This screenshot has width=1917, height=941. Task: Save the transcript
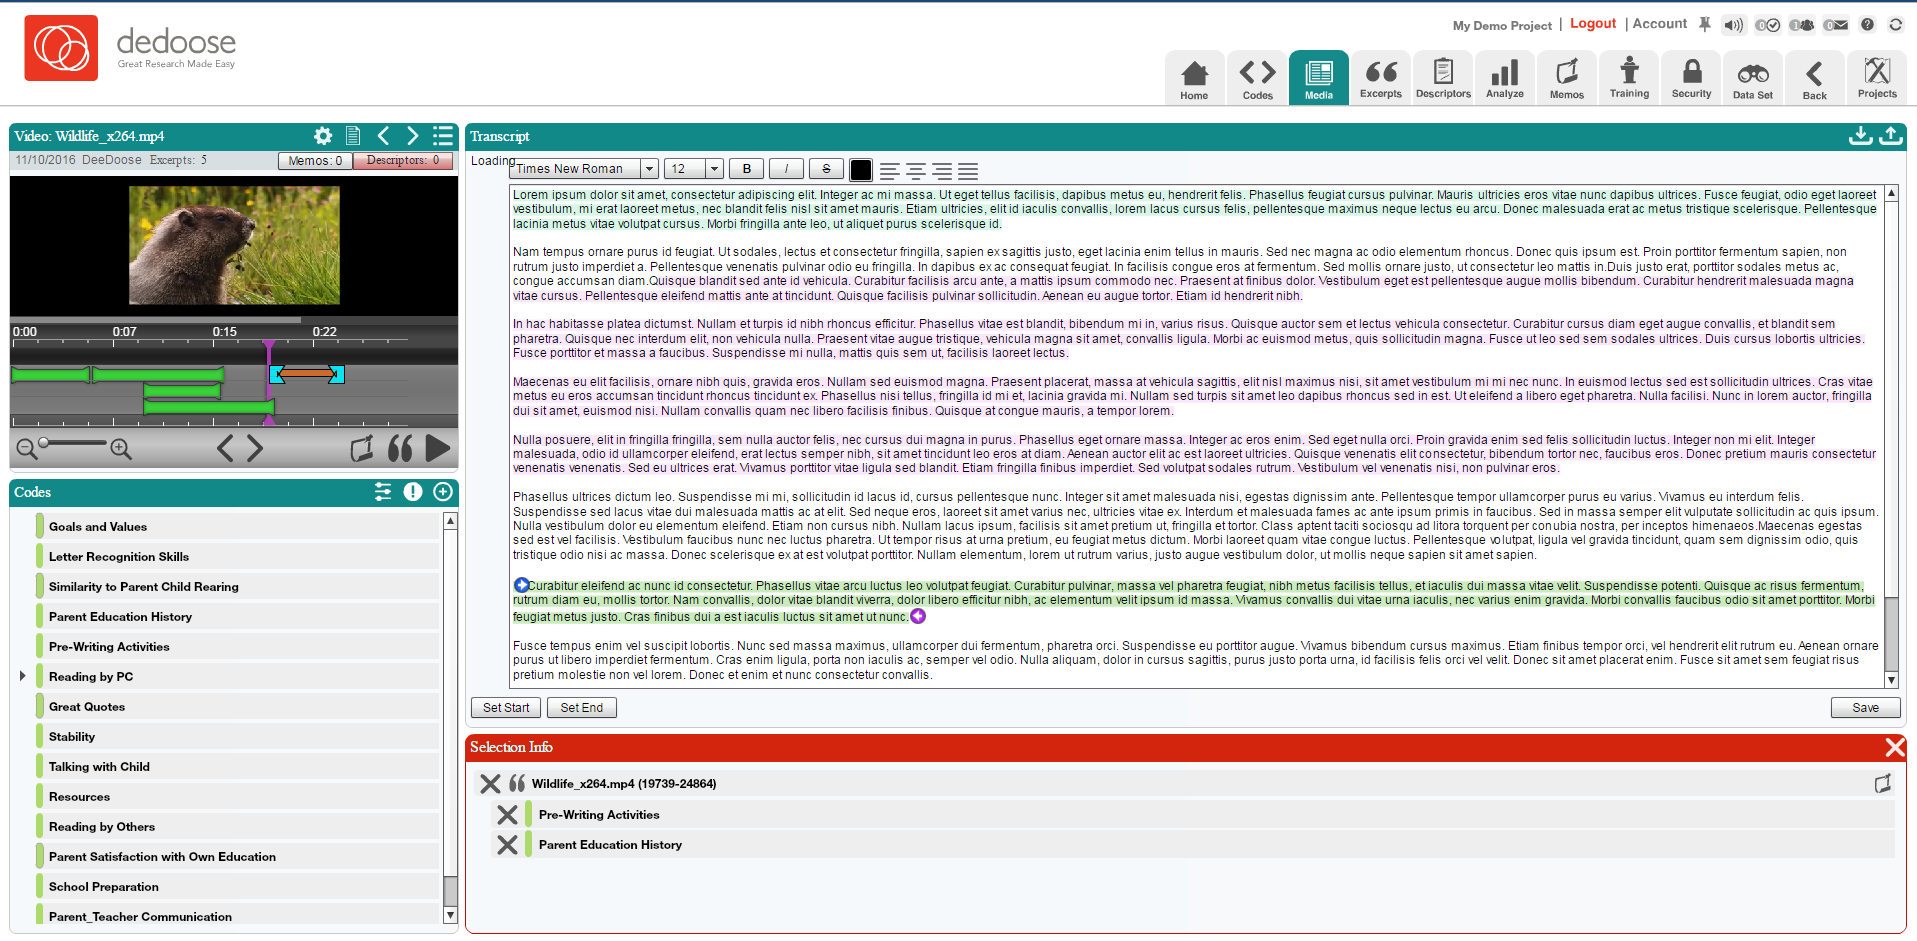click(x=1866, y=708)
